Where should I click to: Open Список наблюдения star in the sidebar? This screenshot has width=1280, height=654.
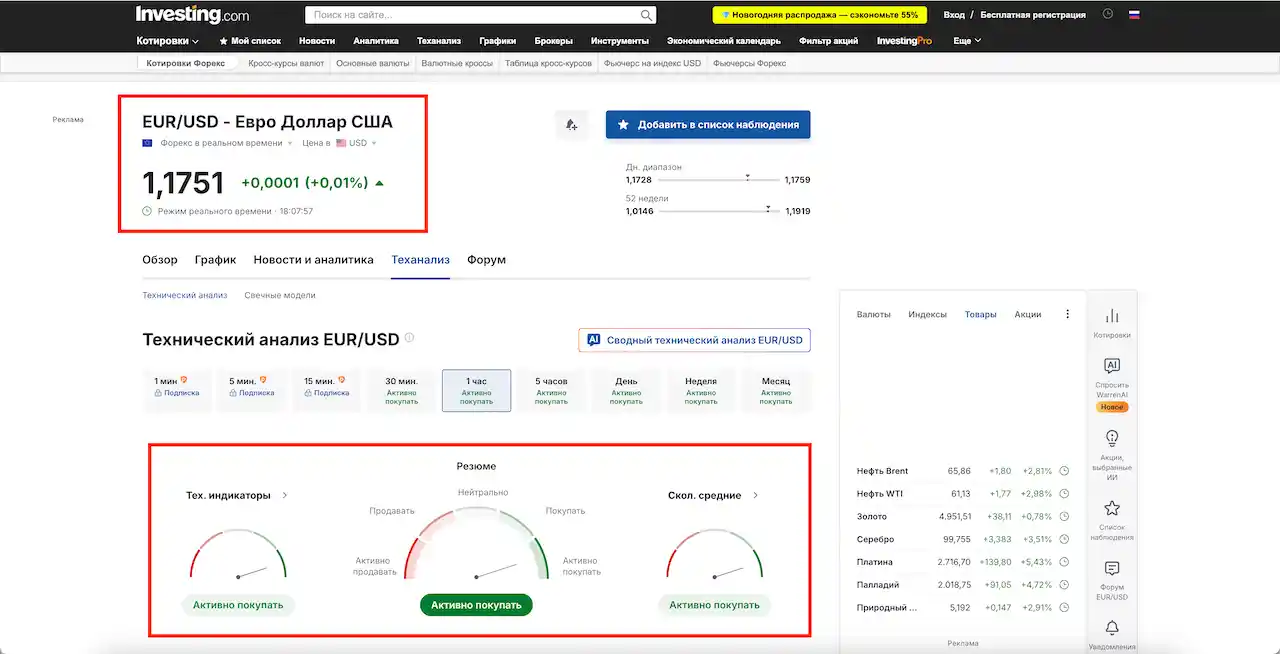click(x=1111, y=521)
